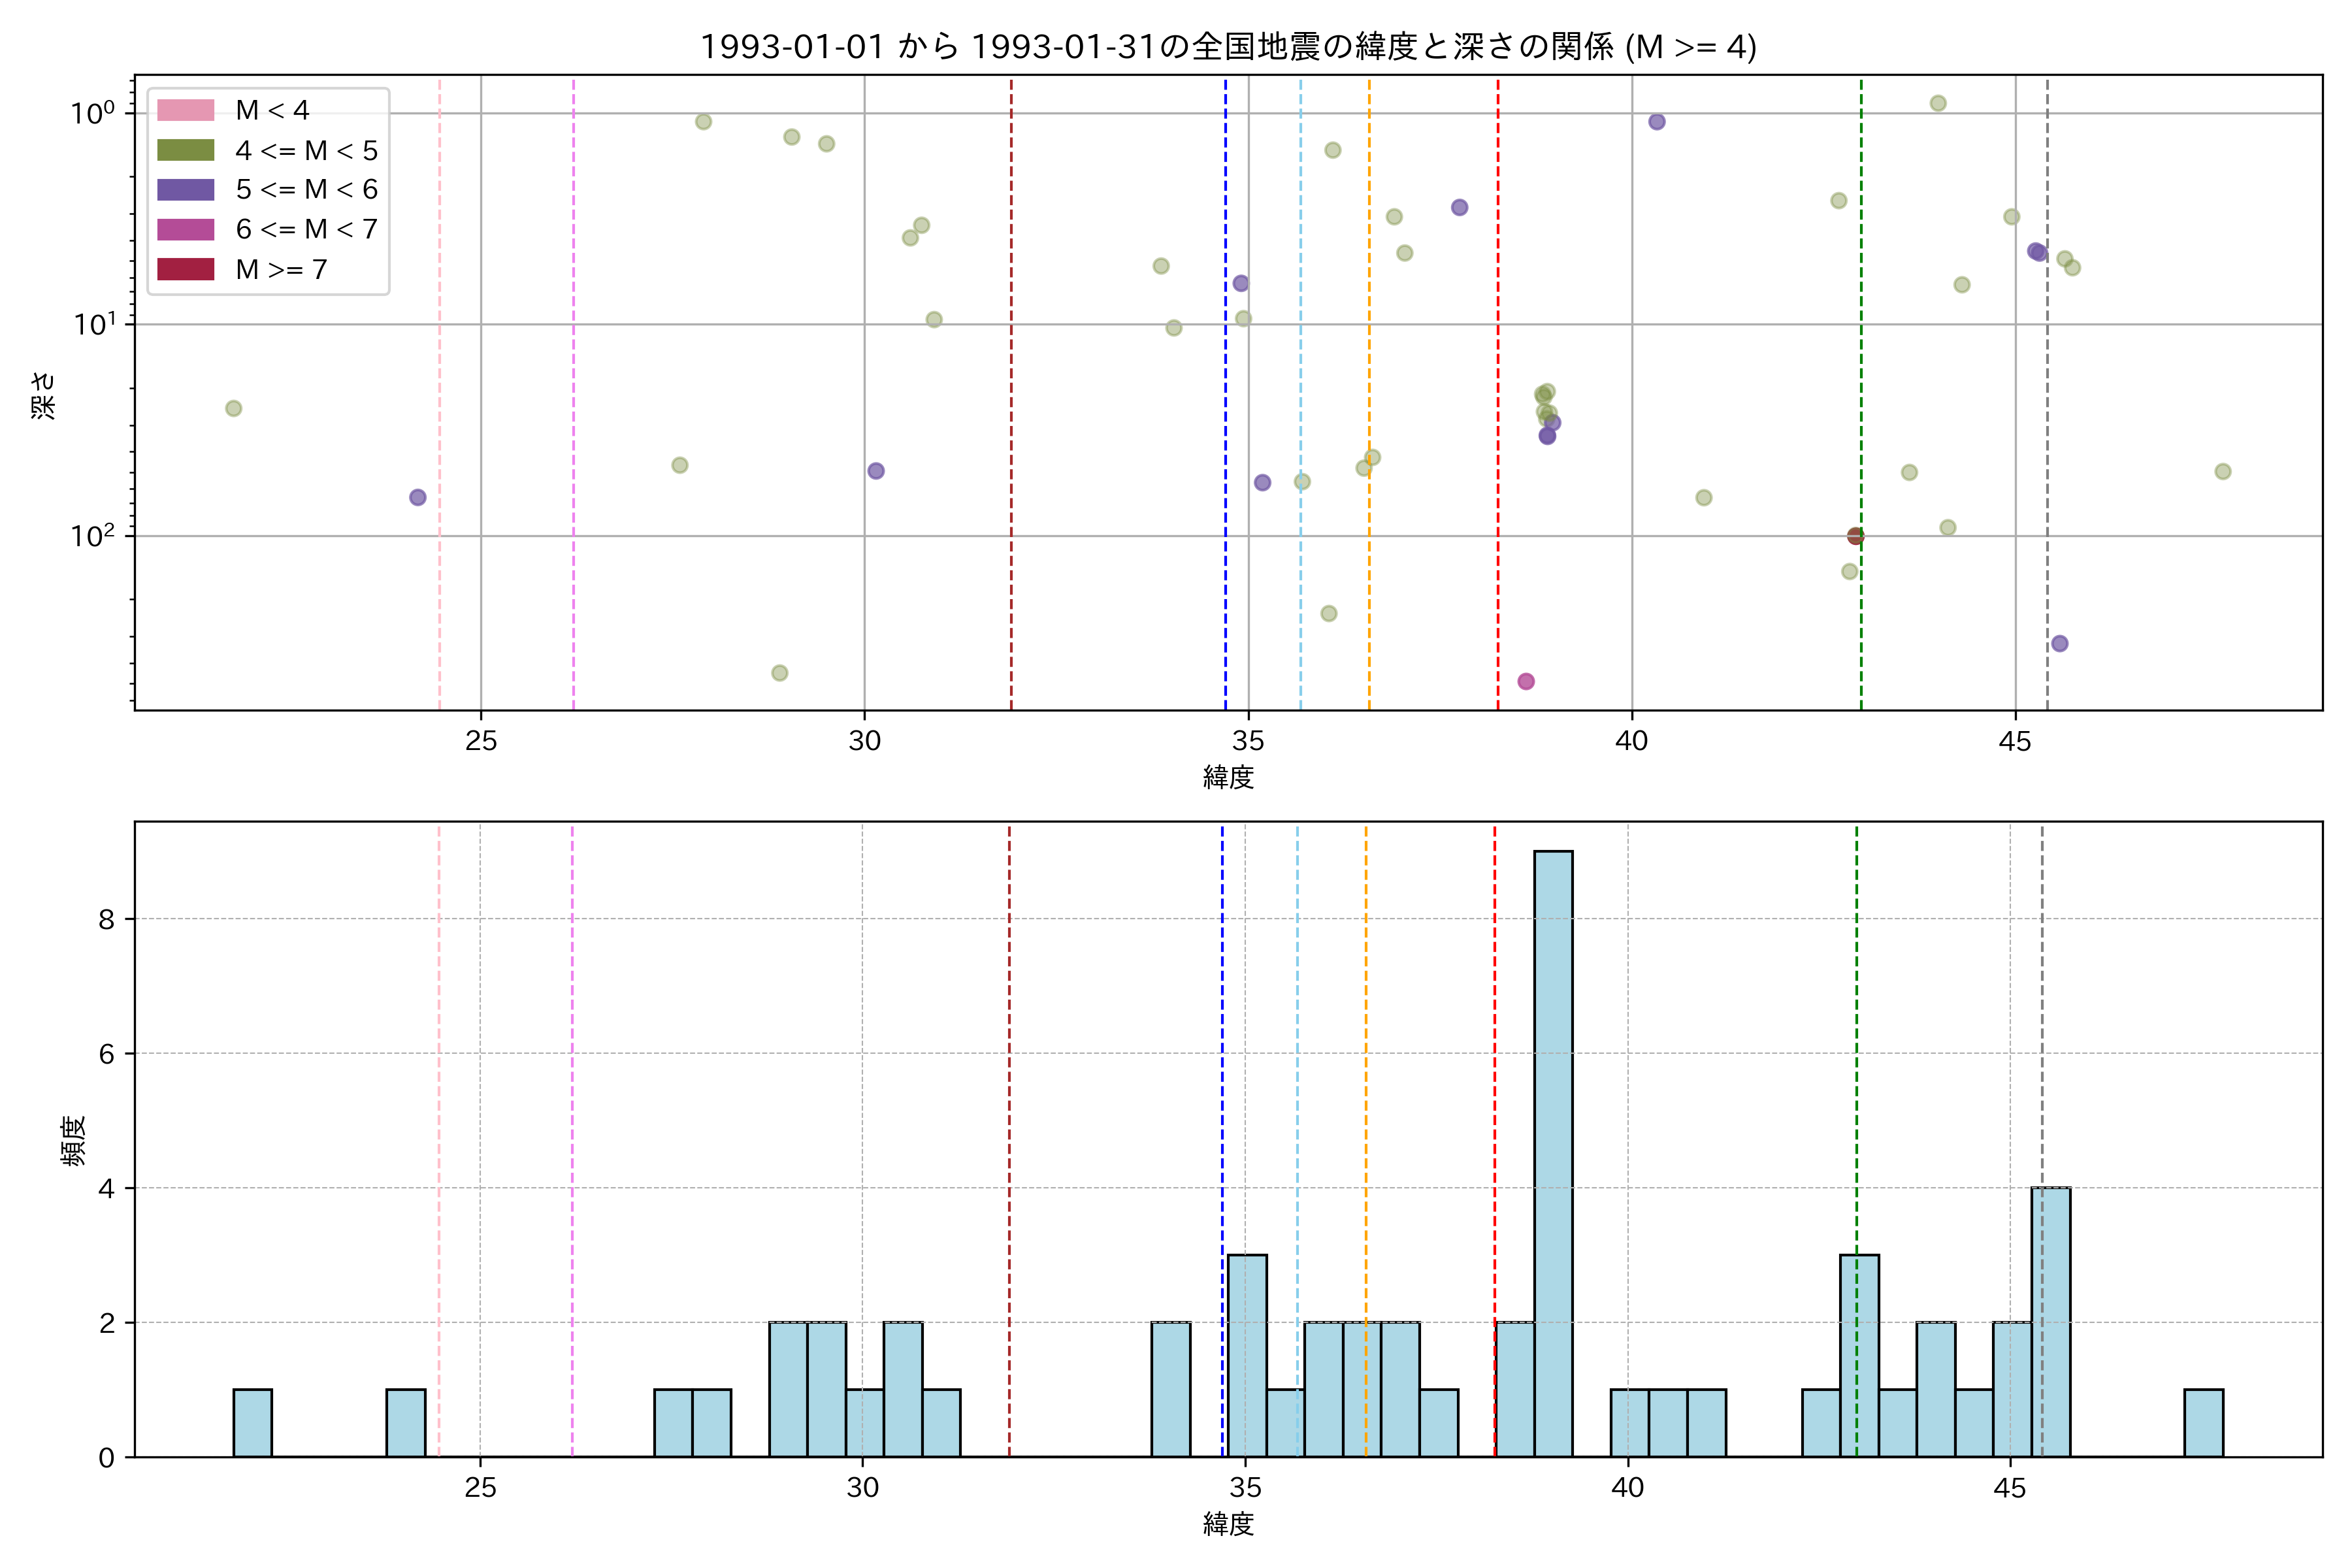Click the chart title text at the top

pos(1227,47)
